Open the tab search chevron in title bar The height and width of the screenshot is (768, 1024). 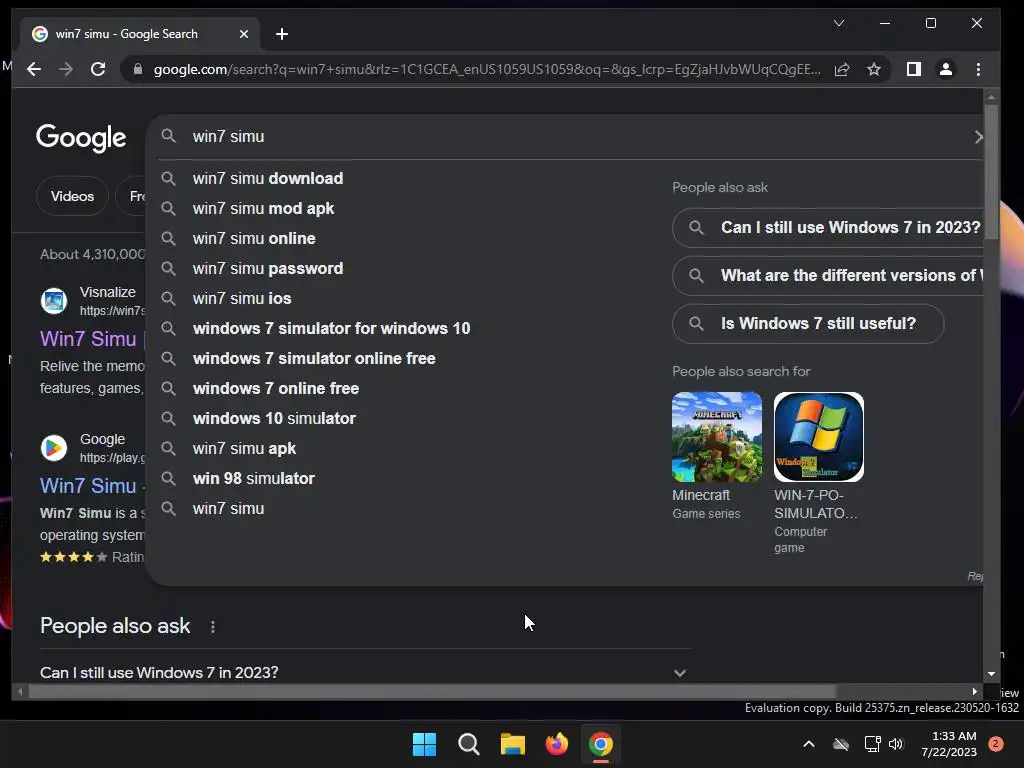coord(839,24)
